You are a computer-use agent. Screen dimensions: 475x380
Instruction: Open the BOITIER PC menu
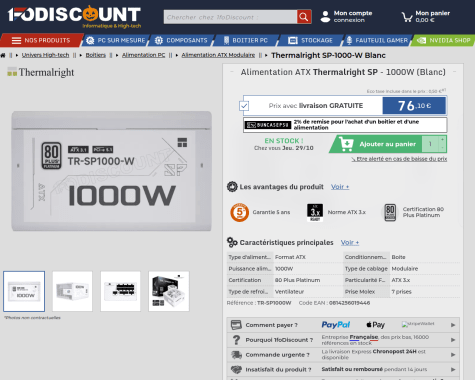[x=246, y=40]
